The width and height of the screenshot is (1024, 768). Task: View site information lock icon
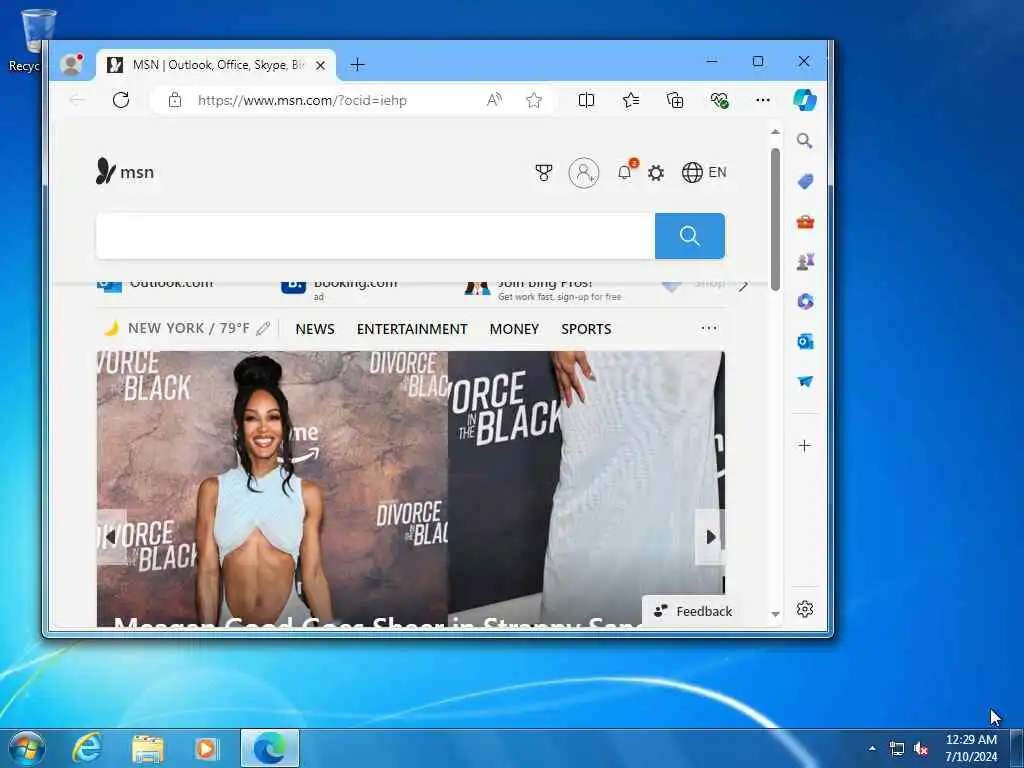tap(174, 100)
